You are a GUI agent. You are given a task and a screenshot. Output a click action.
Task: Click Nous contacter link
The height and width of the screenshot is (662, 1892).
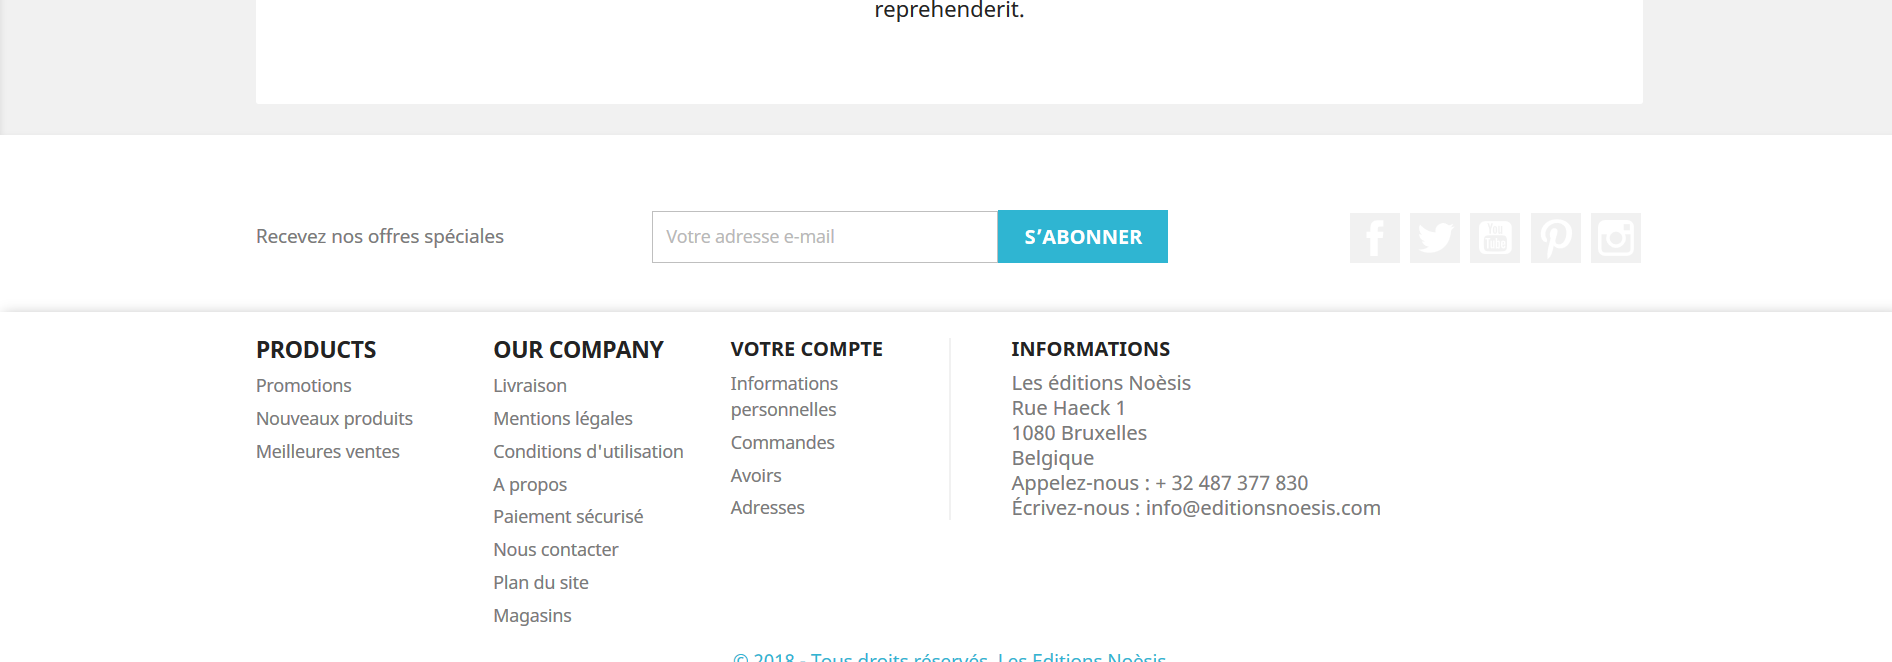click(555, 550)
